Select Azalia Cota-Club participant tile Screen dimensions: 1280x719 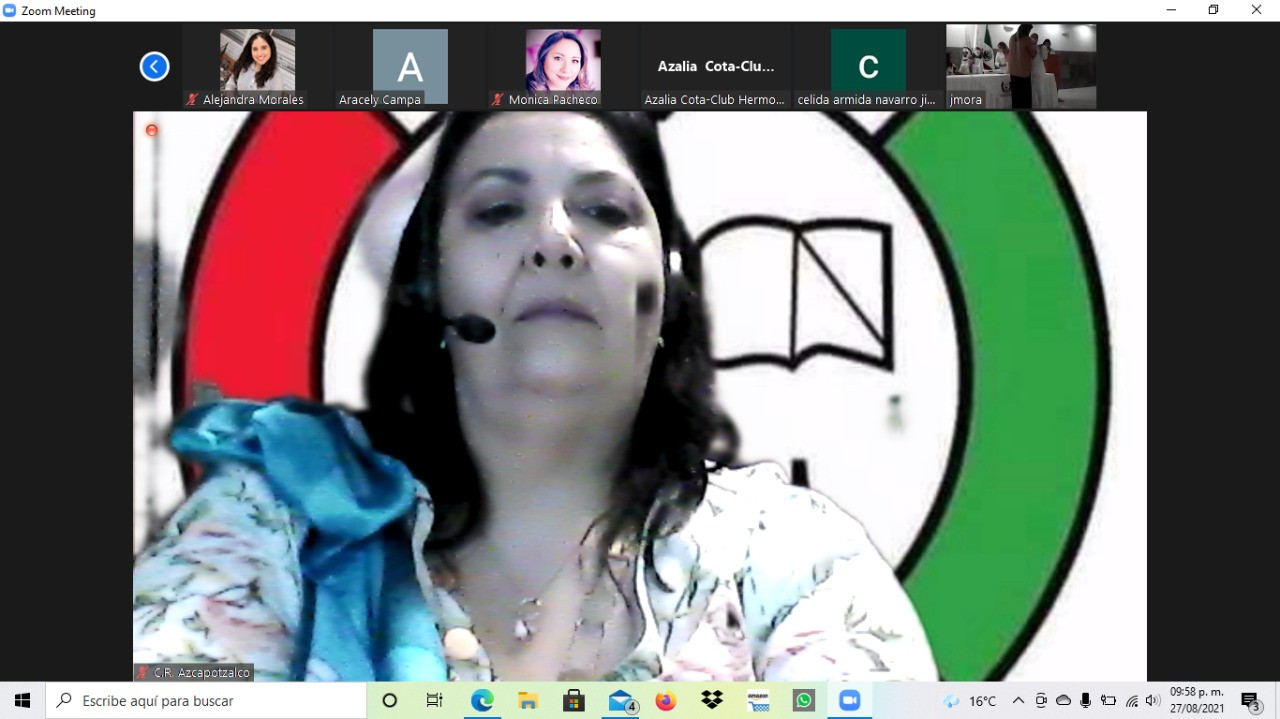point(715,67)
